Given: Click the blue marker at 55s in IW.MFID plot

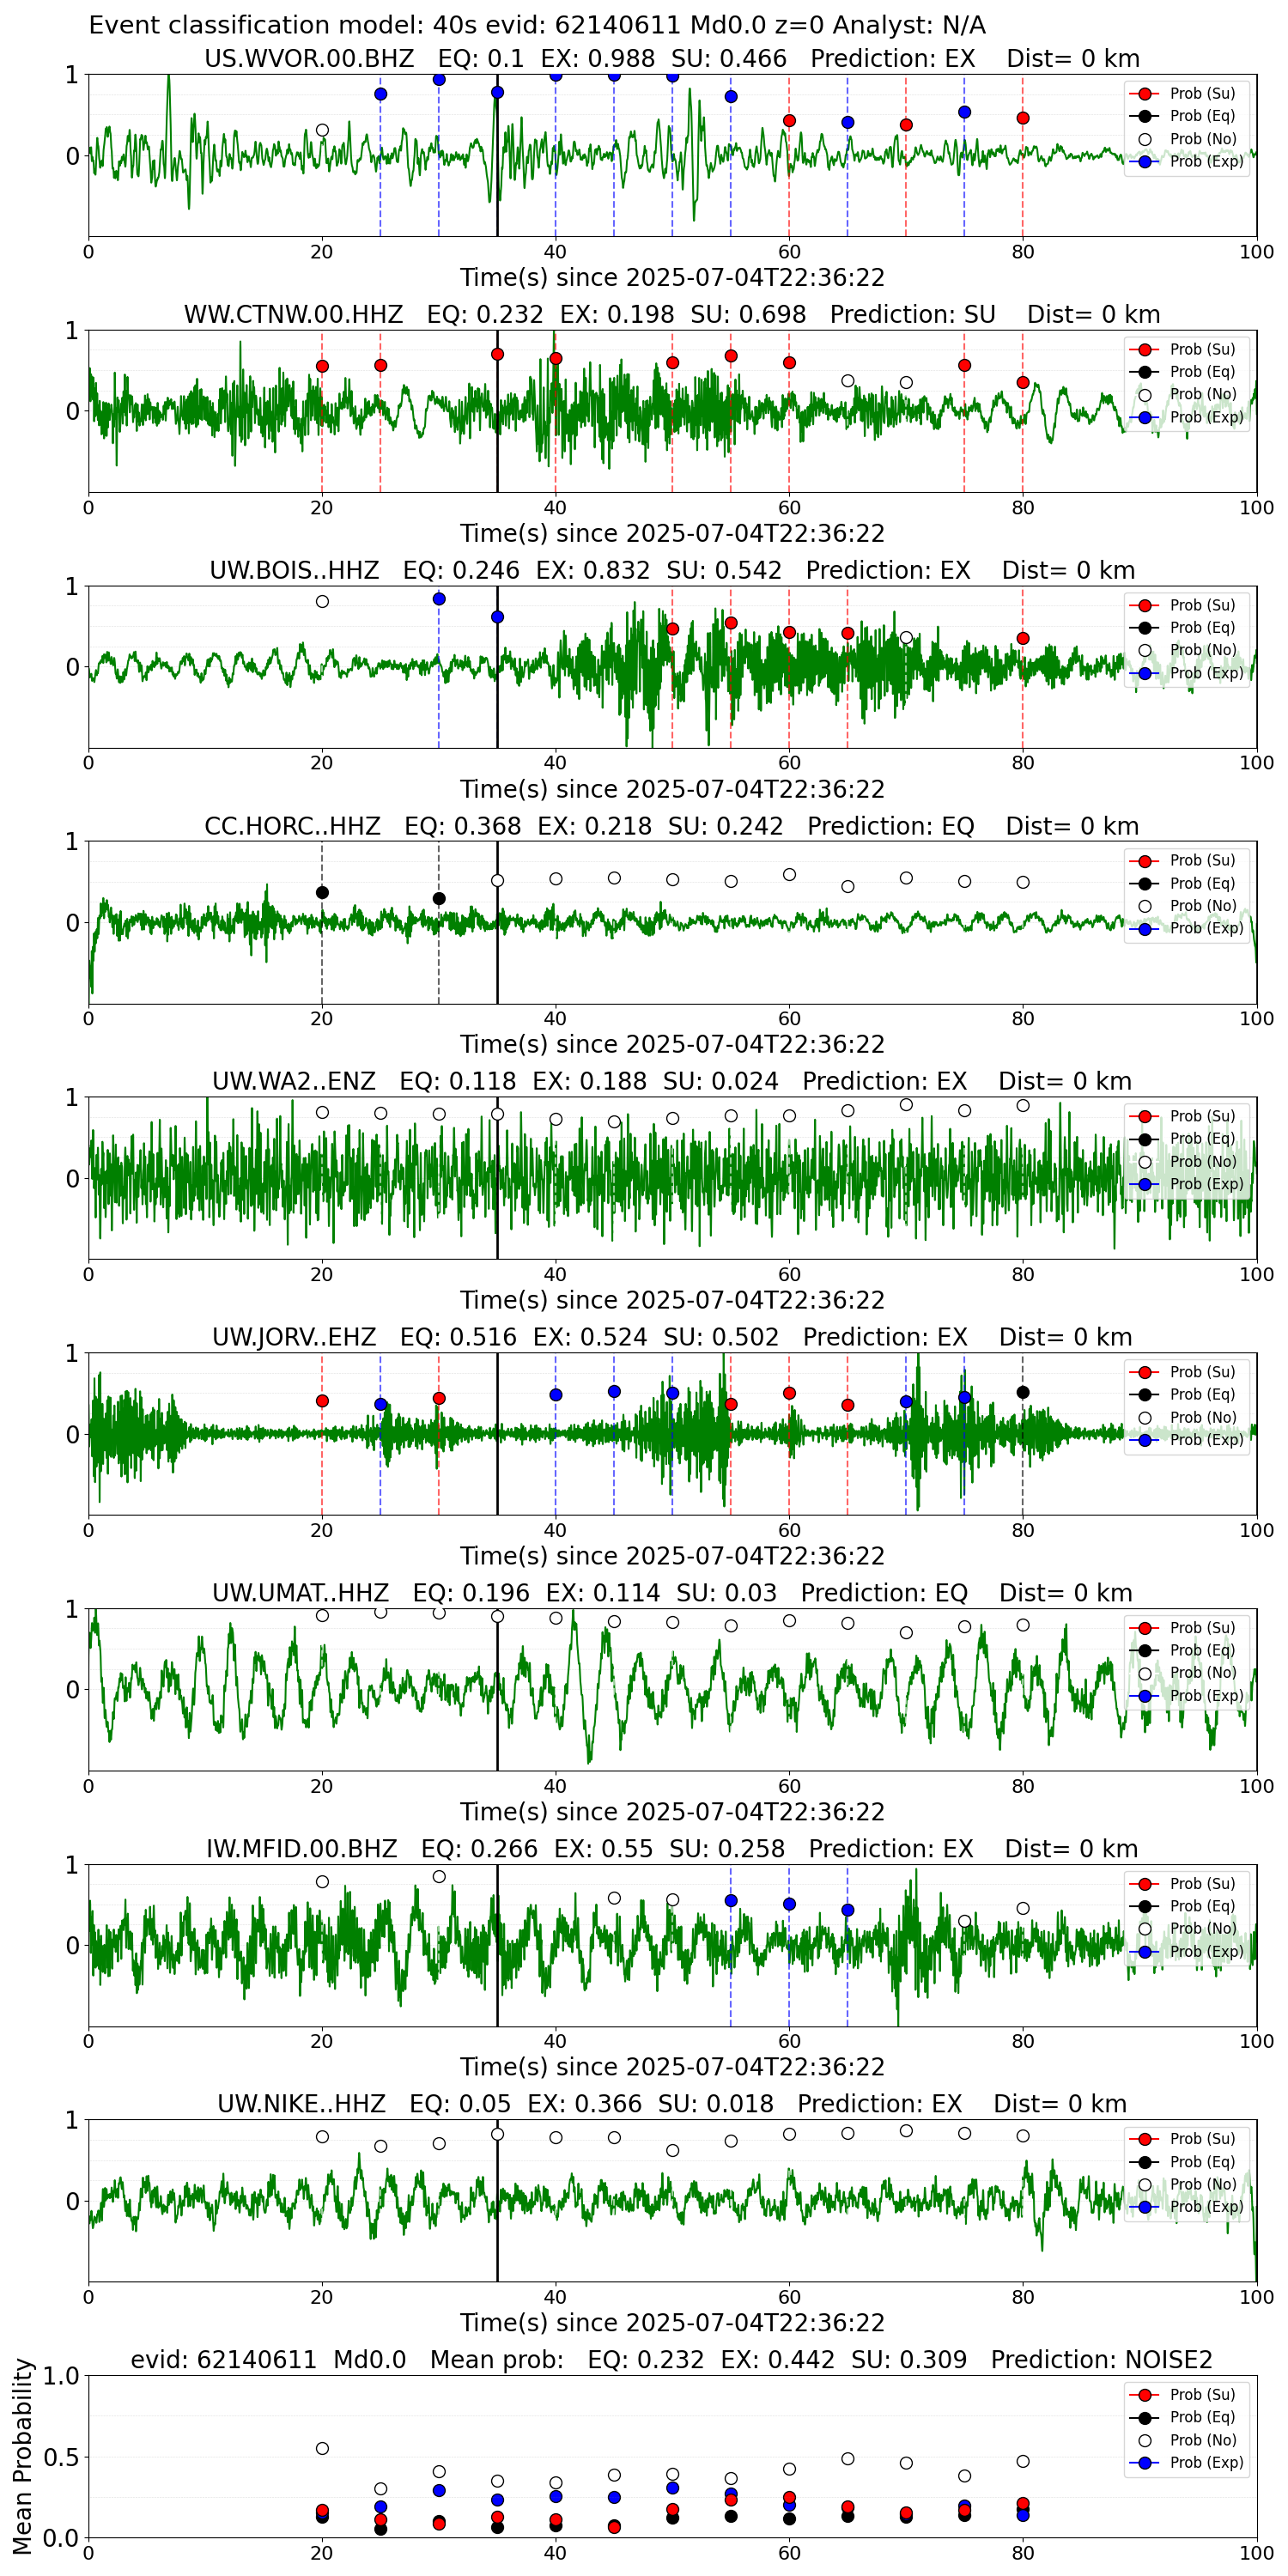Looking at the screenshot, I should click(x=731, y=1901).
